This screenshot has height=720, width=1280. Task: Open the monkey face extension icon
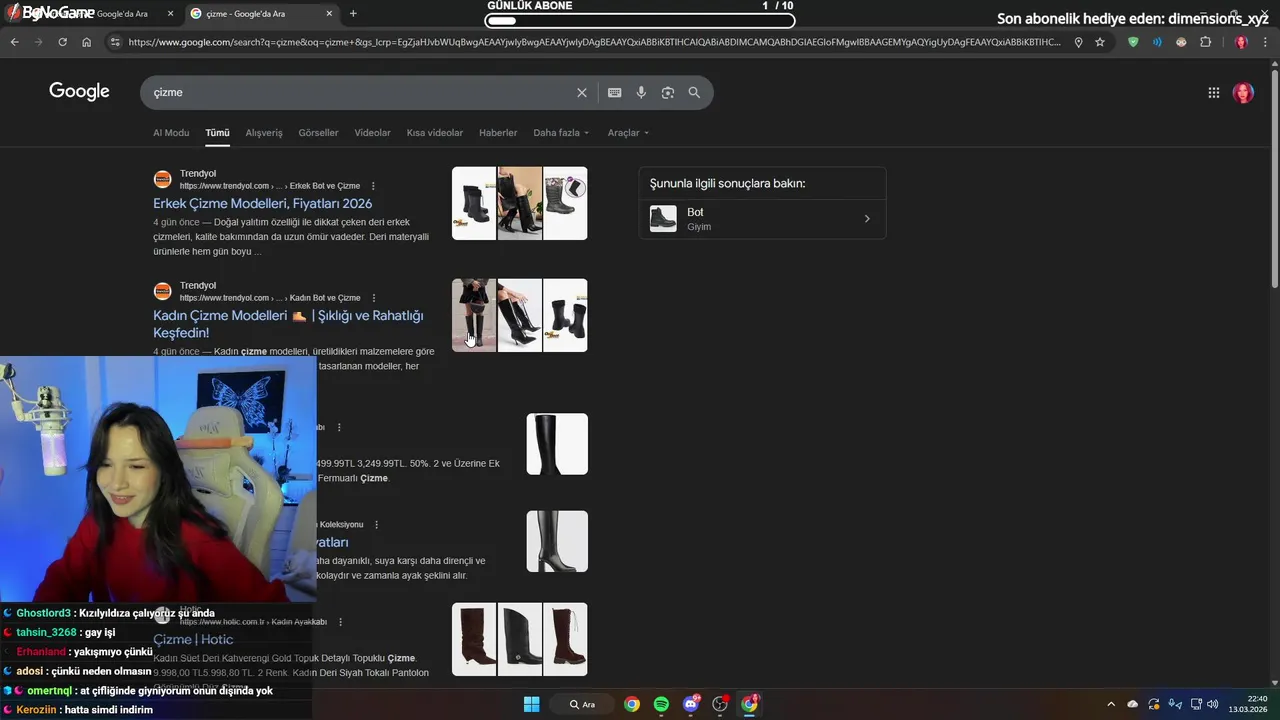point(1181,42)
